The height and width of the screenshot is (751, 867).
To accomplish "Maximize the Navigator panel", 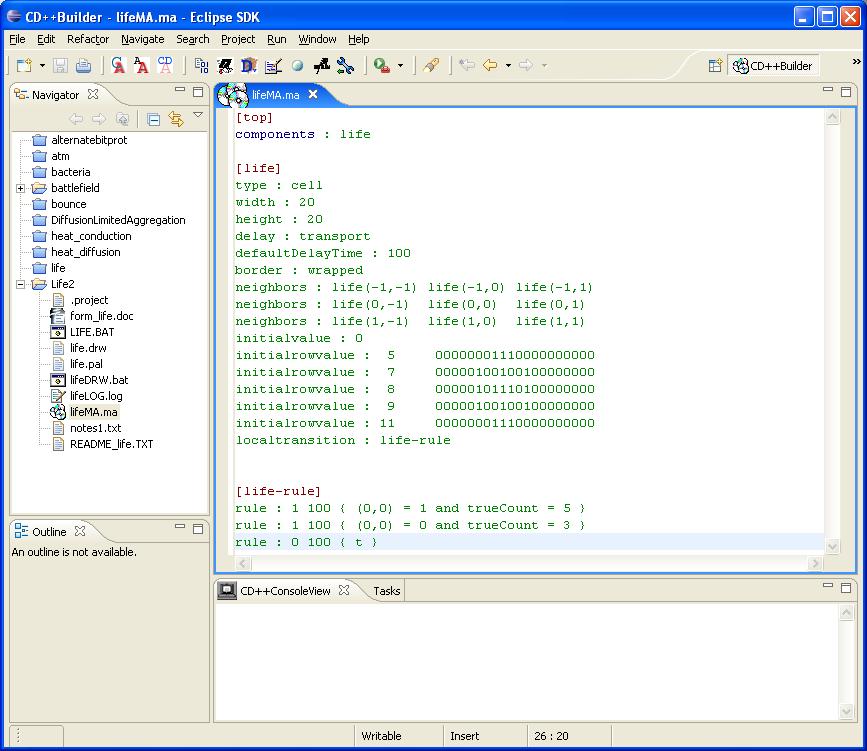I will pyautogui.click(x=198, y=92).
